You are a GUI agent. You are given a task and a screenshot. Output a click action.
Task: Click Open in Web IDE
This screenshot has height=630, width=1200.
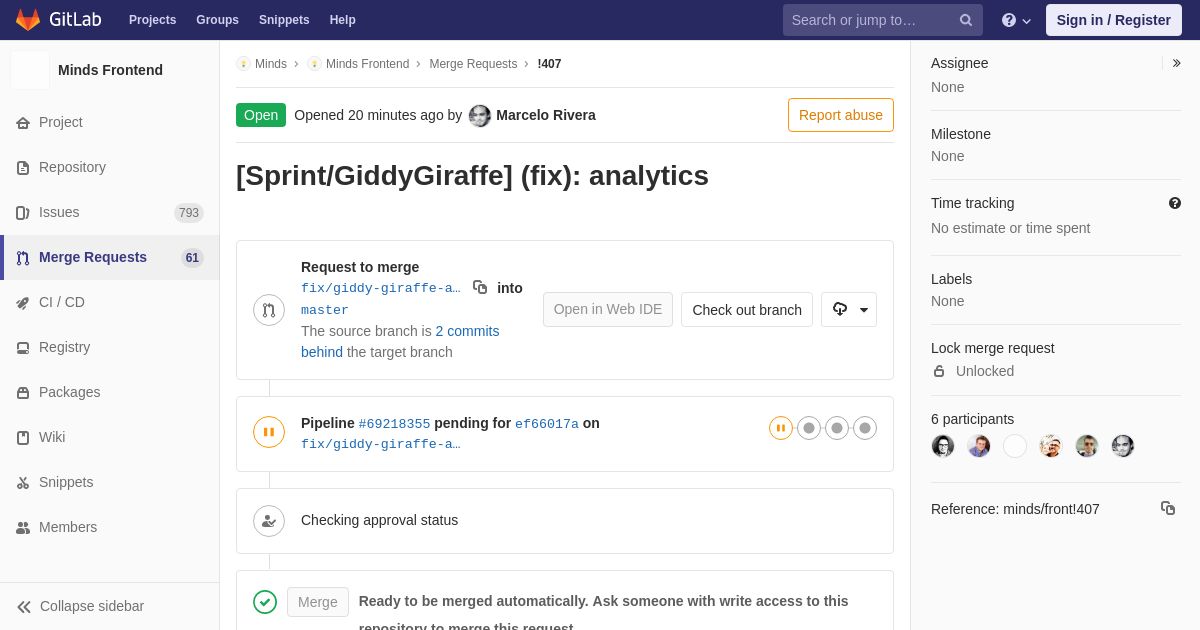tap(608, 309)
